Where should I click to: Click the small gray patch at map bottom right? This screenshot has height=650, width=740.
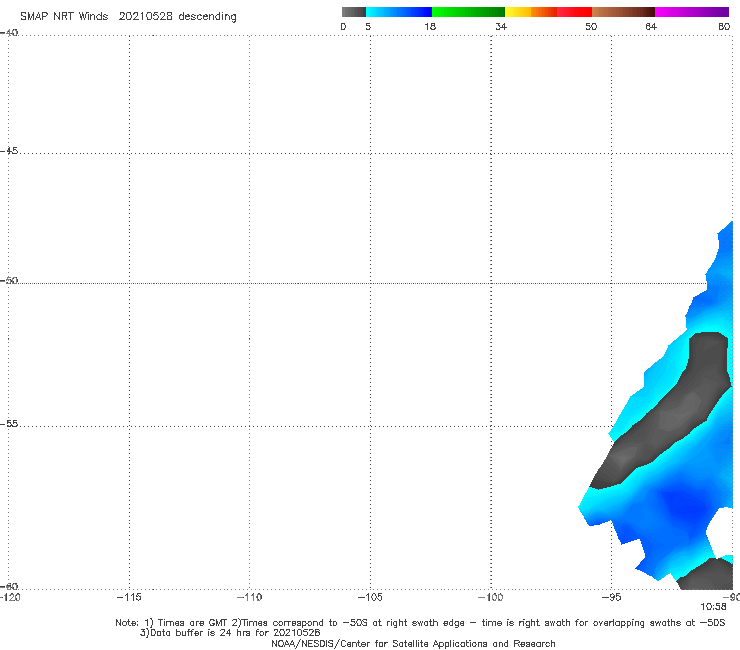[x=707, y=574]
